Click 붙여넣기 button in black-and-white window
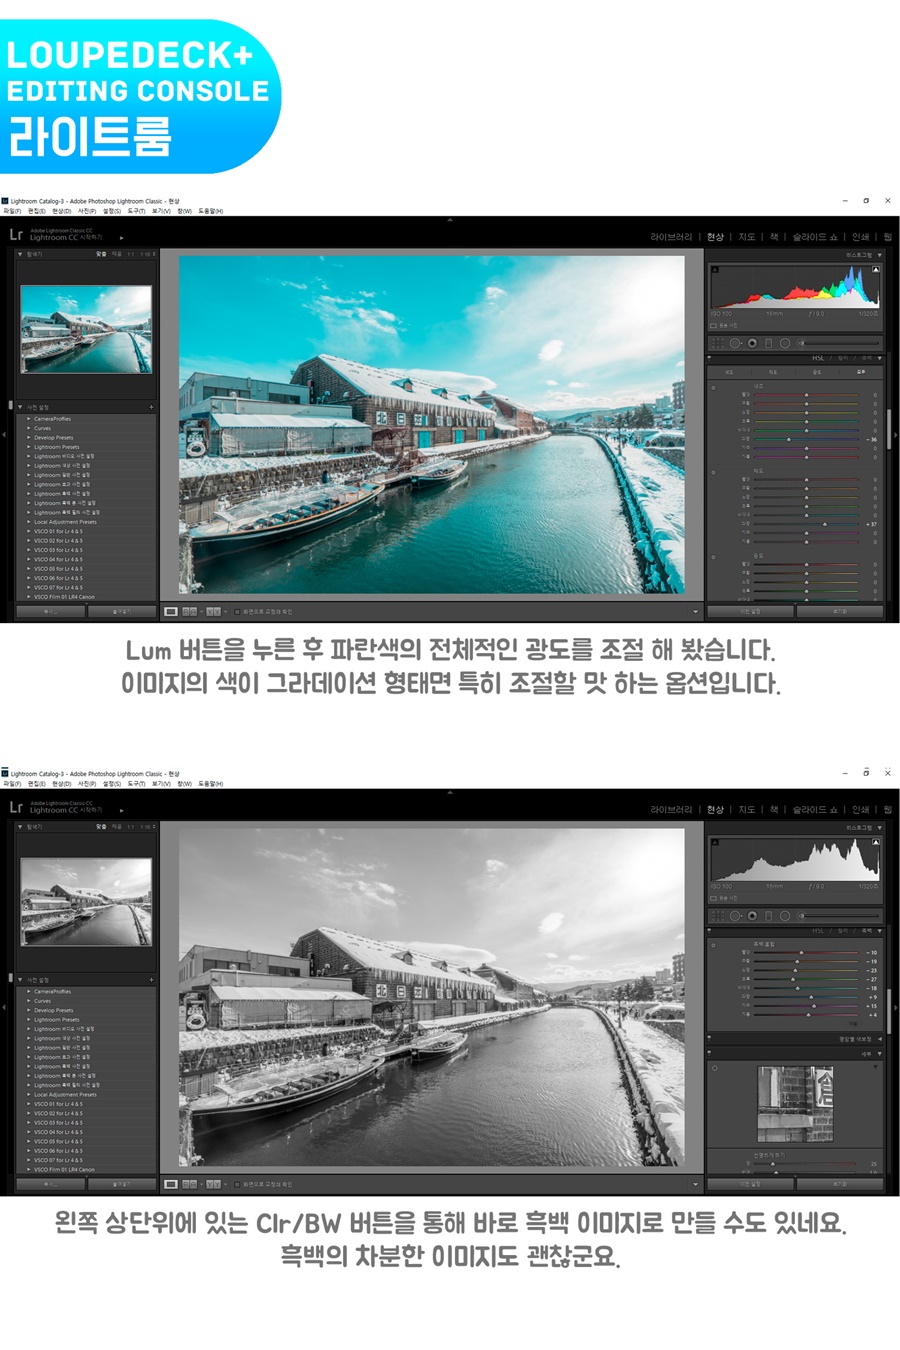Image resolution: width=900 pixels, height=1350 pixels. click(x=122, y=1184)
